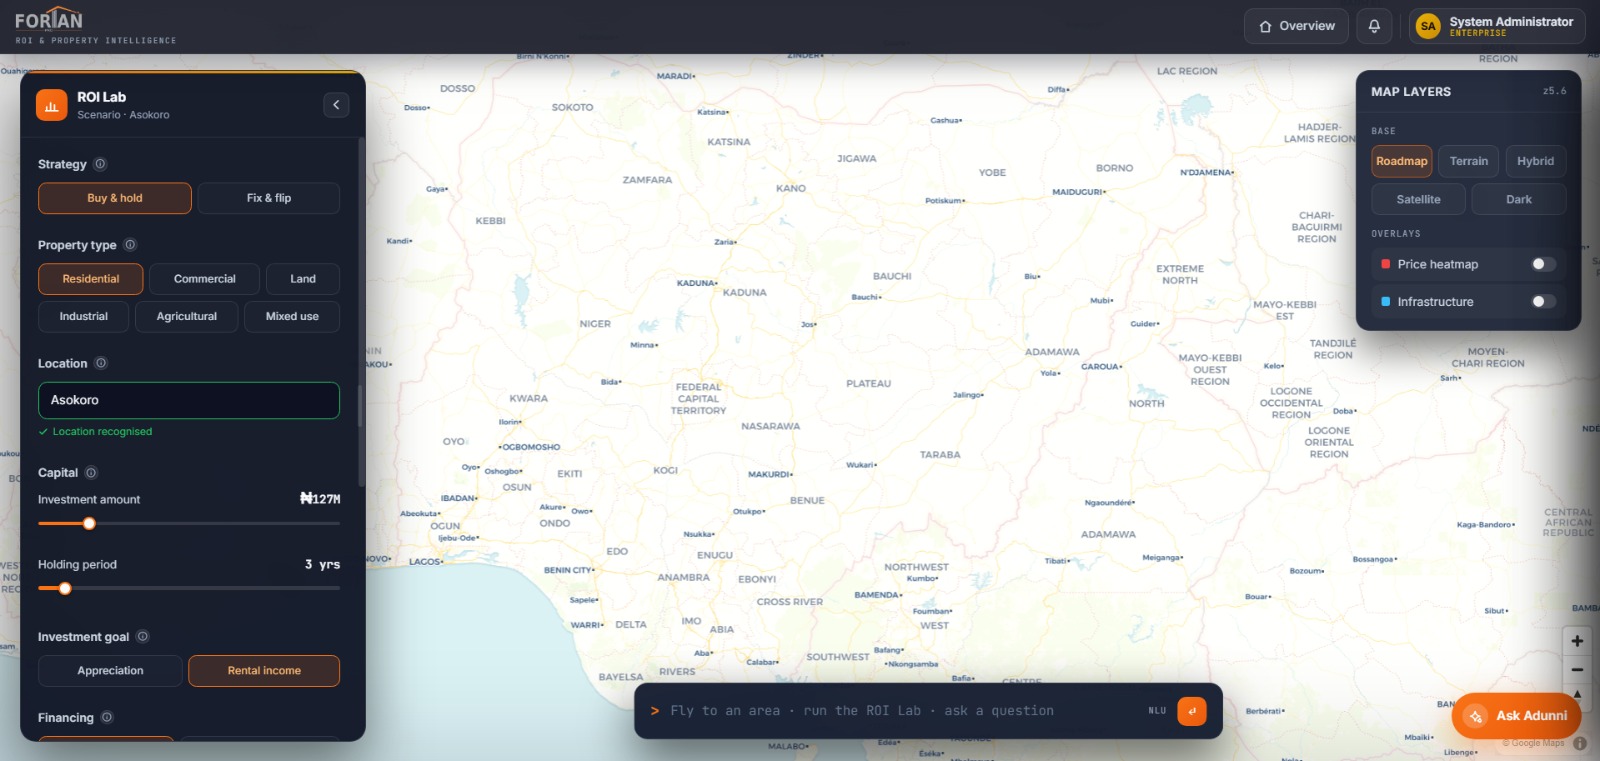1600x761 pixels.
Task: Click the 3 yrs holding period value
Action: pos(322,565)
